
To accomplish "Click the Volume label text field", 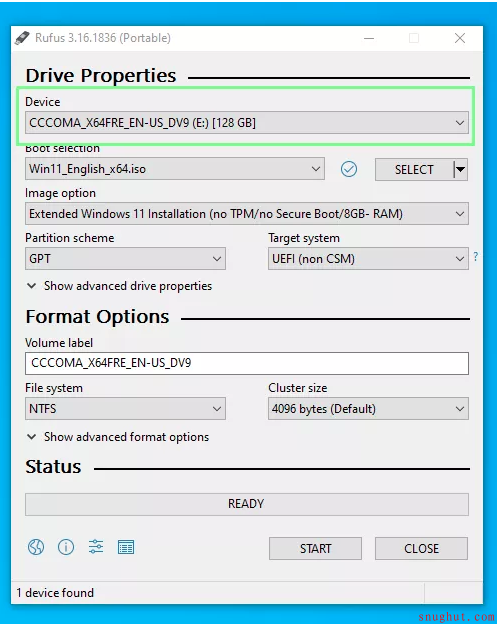I will (247, 363).
